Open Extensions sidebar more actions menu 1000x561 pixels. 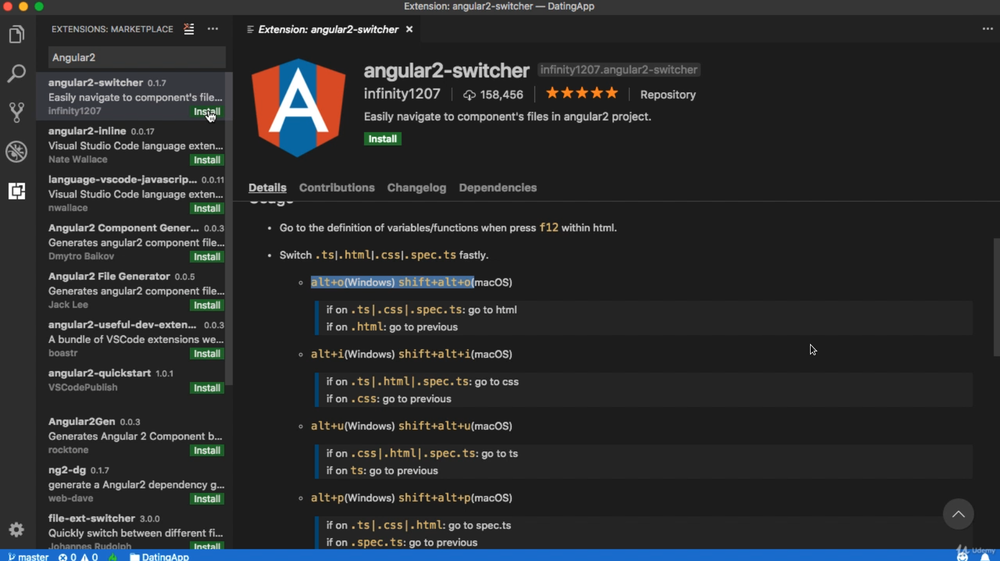pyautogui.click(x=213, y=30)
